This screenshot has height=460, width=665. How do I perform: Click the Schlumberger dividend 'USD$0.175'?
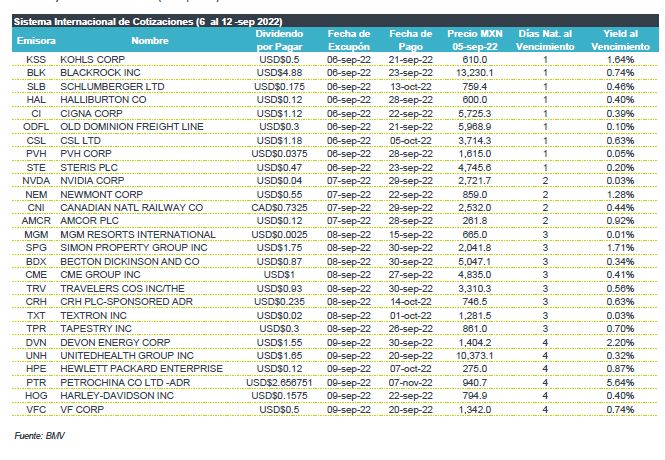pos(279,87)
